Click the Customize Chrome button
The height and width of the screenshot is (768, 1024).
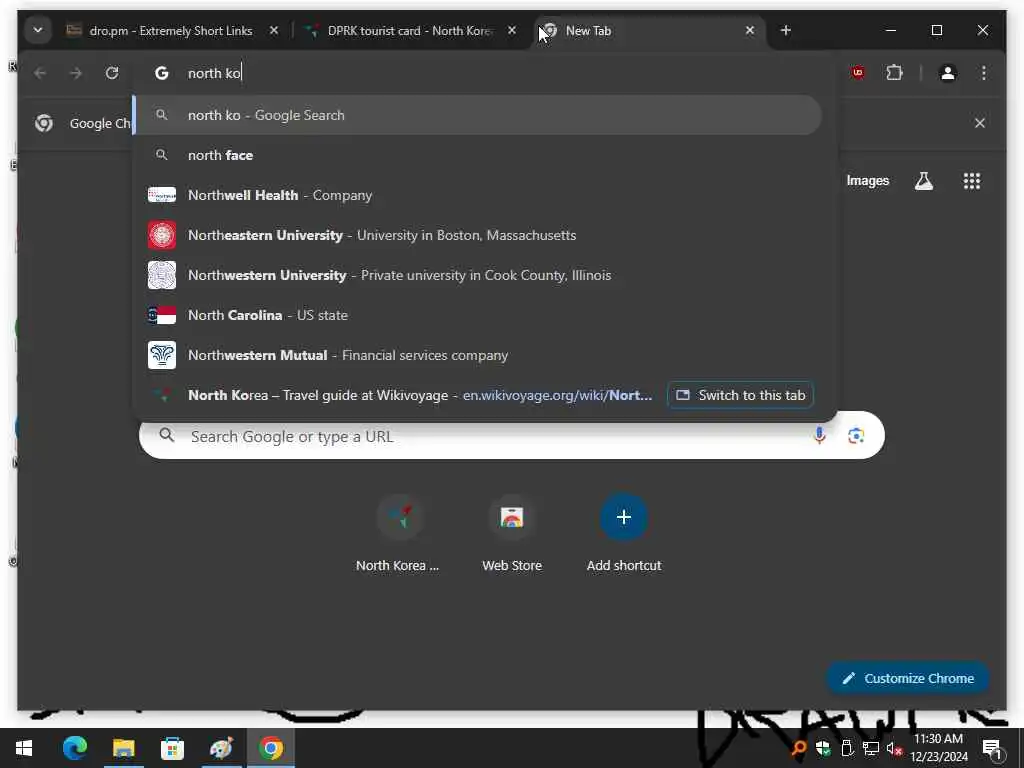pyautogui.click(x=908, y=679)
